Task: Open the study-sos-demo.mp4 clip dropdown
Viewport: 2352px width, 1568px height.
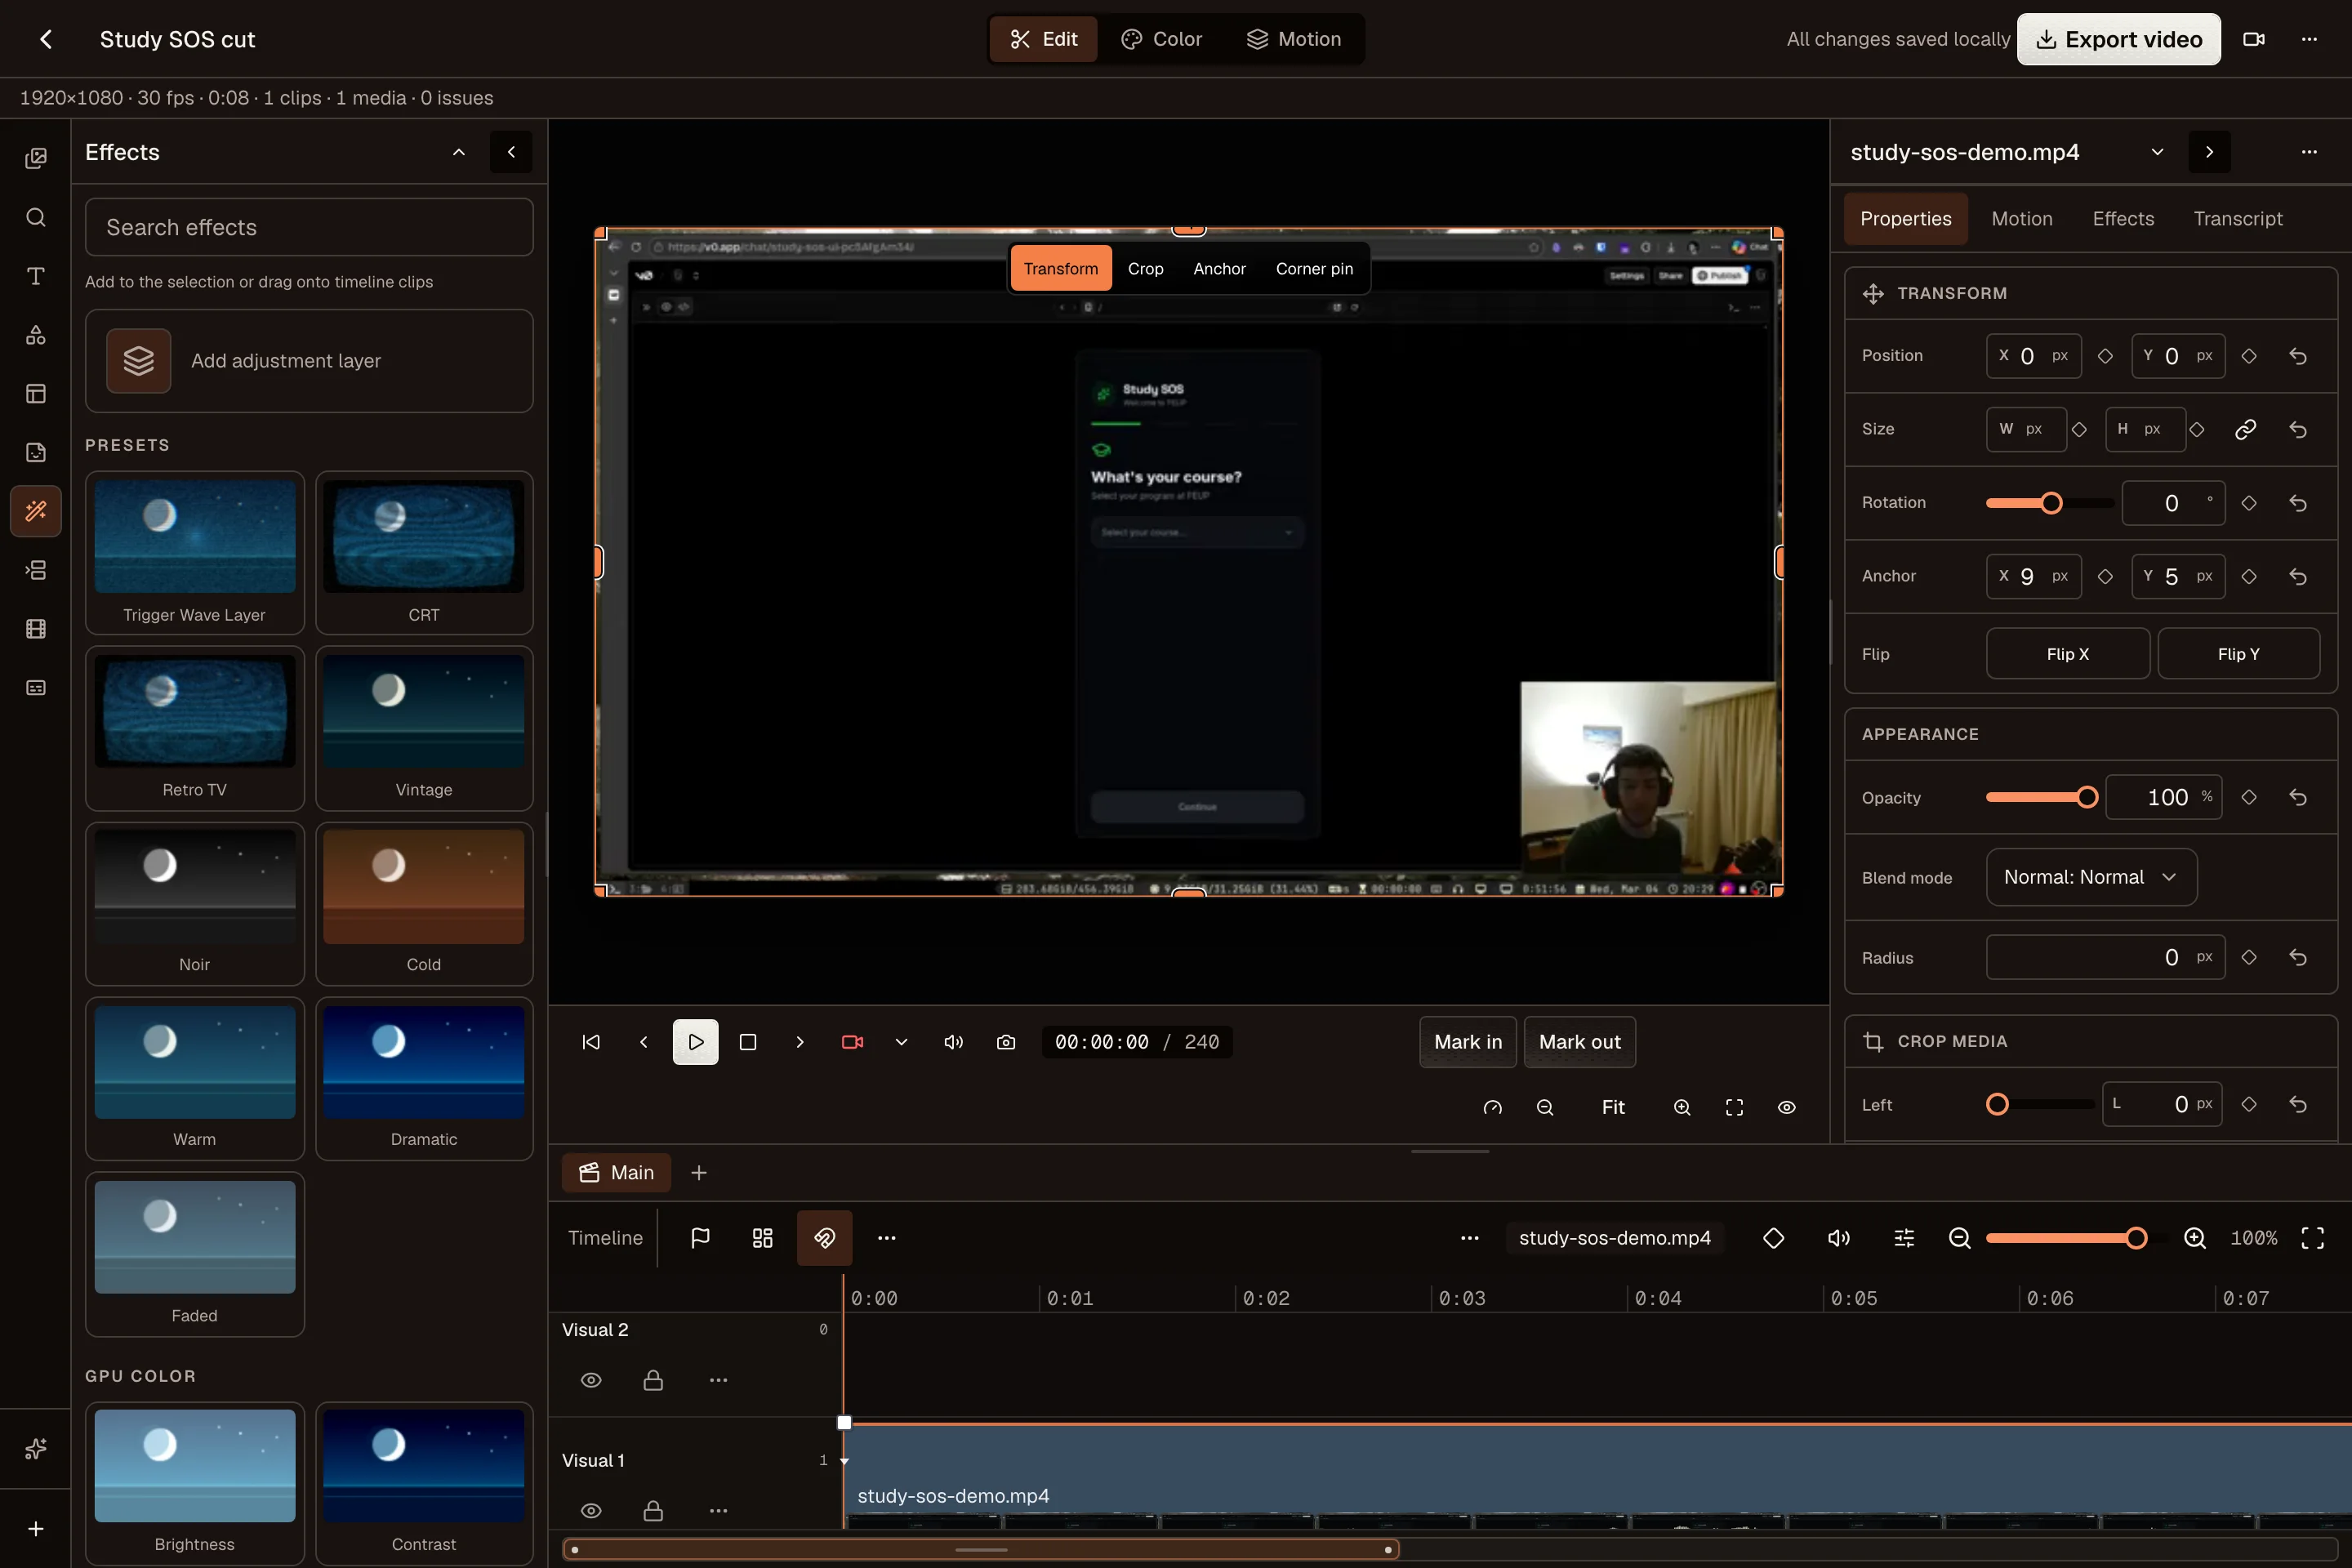Action: point(2157,152)
